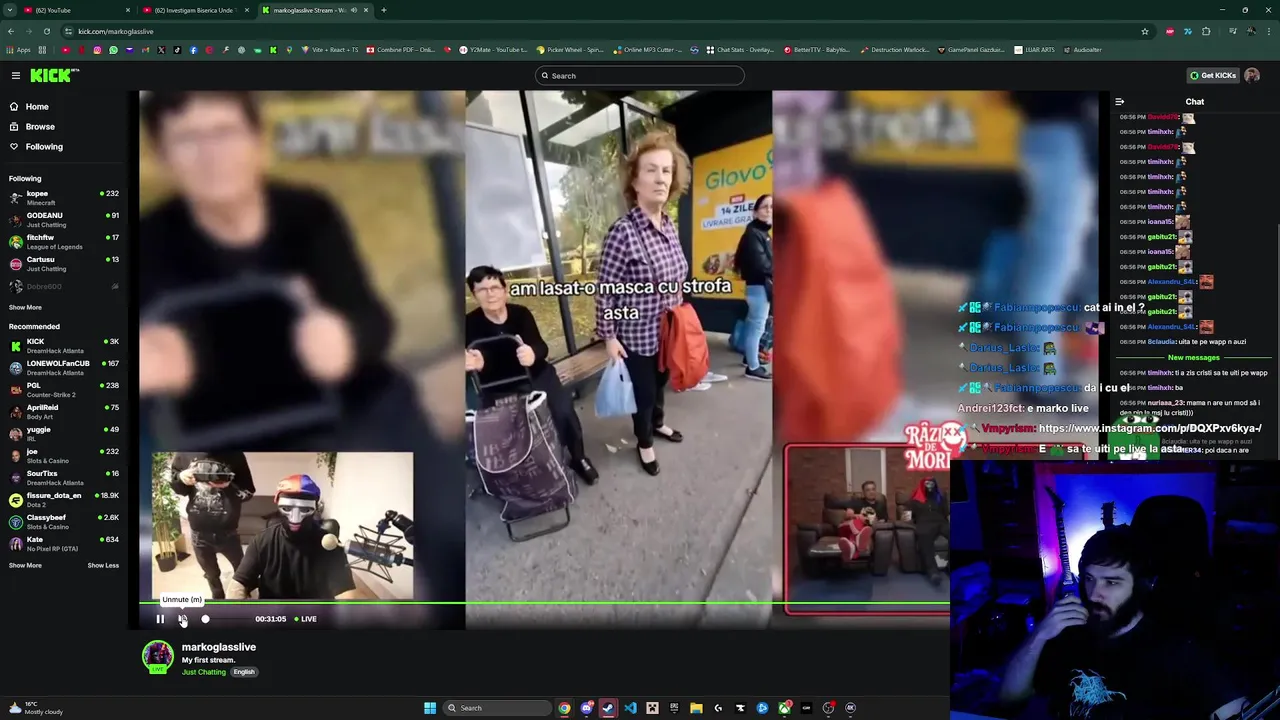Open offline Dobre600 channel

64,286
